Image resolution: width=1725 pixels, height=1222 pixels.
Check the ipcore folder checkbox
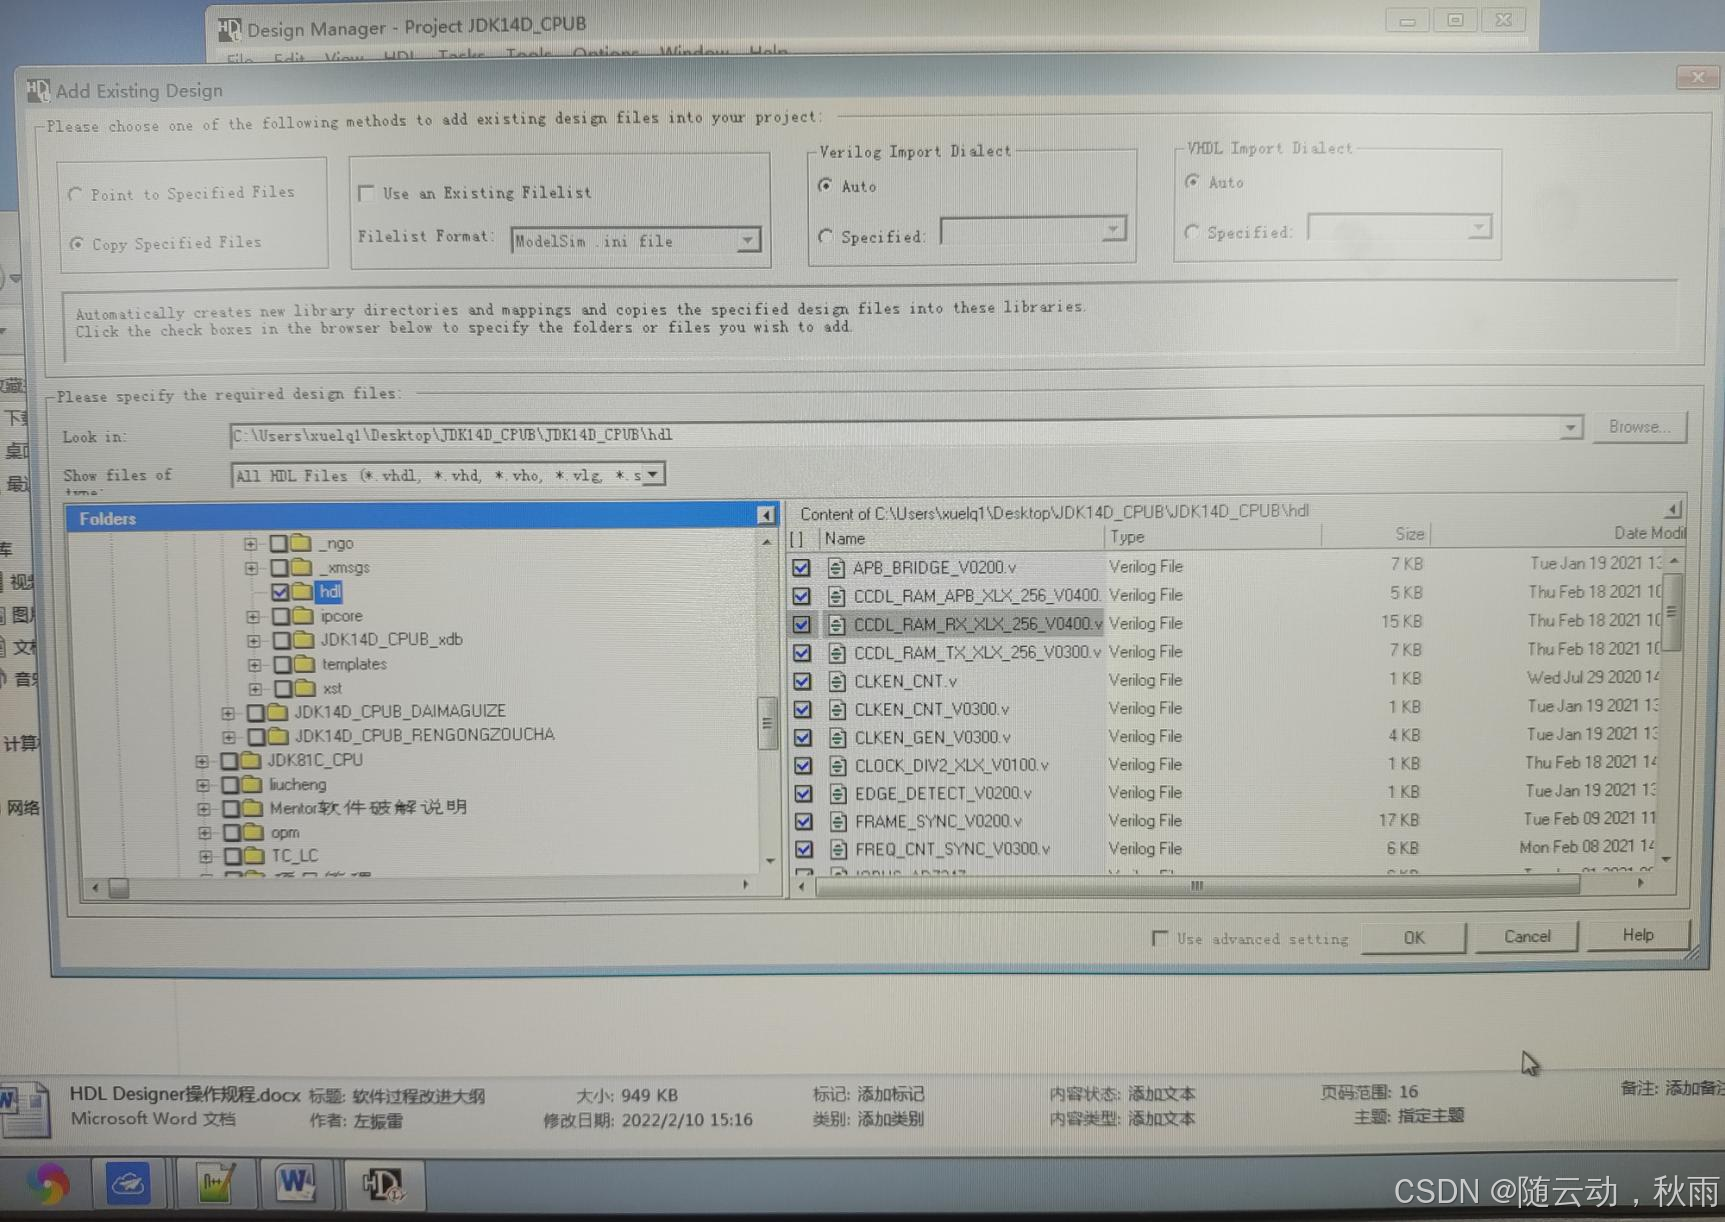click(x=281, y=617)
